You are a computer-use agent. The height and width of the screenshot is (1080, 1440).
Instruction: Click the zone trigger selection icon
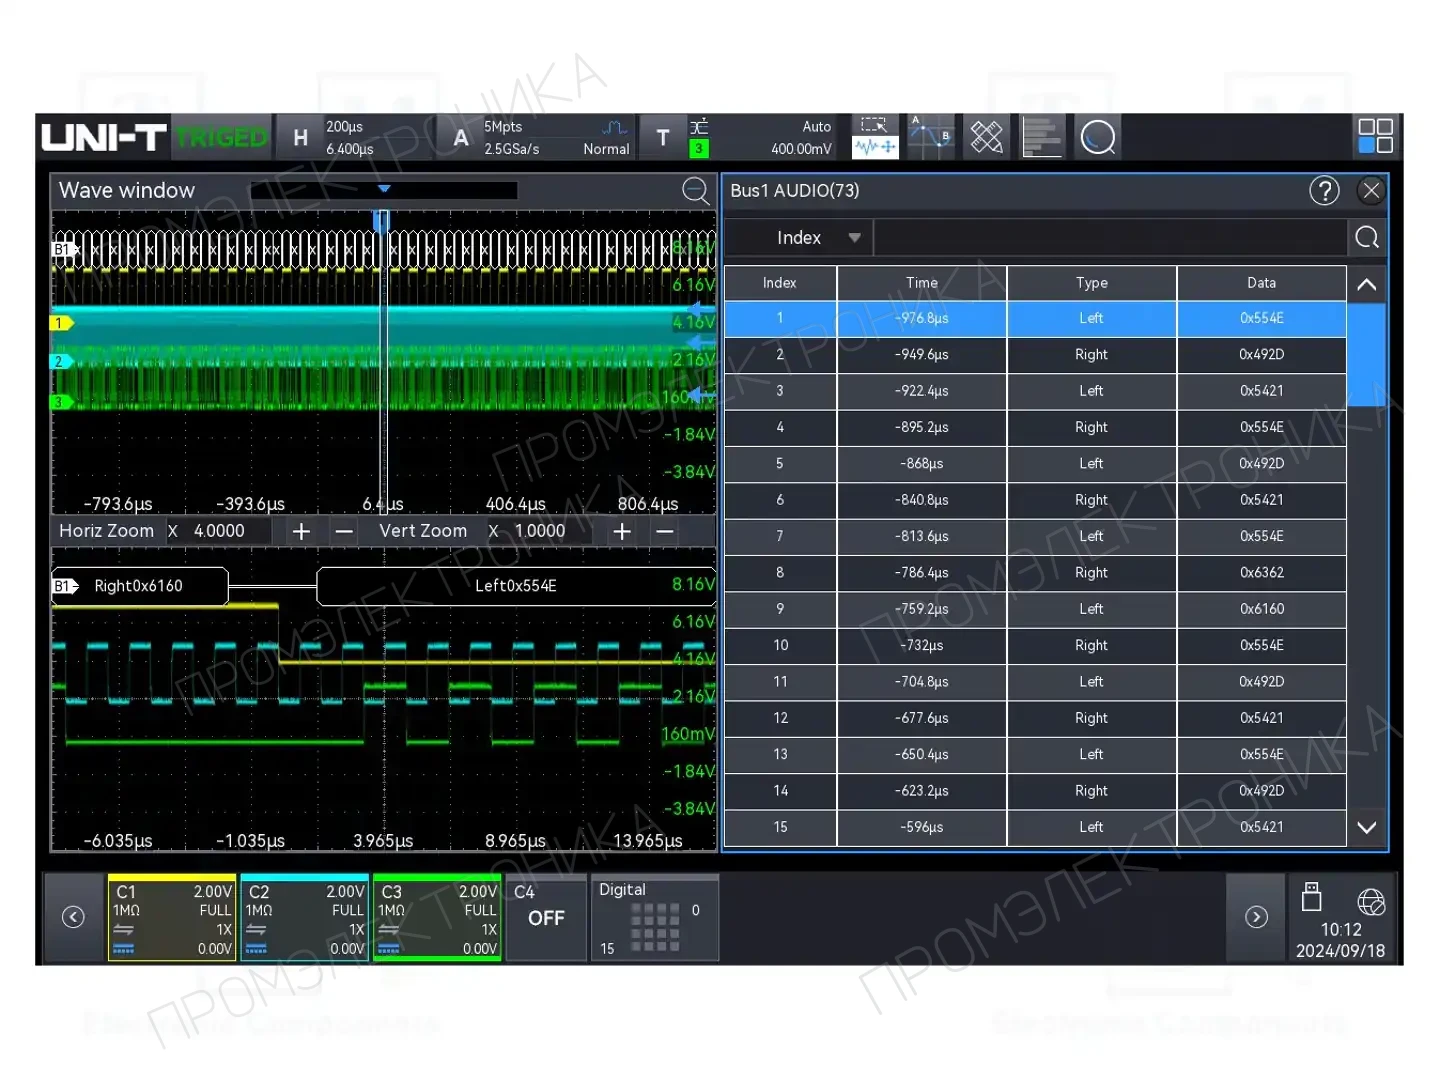[875, 137]
